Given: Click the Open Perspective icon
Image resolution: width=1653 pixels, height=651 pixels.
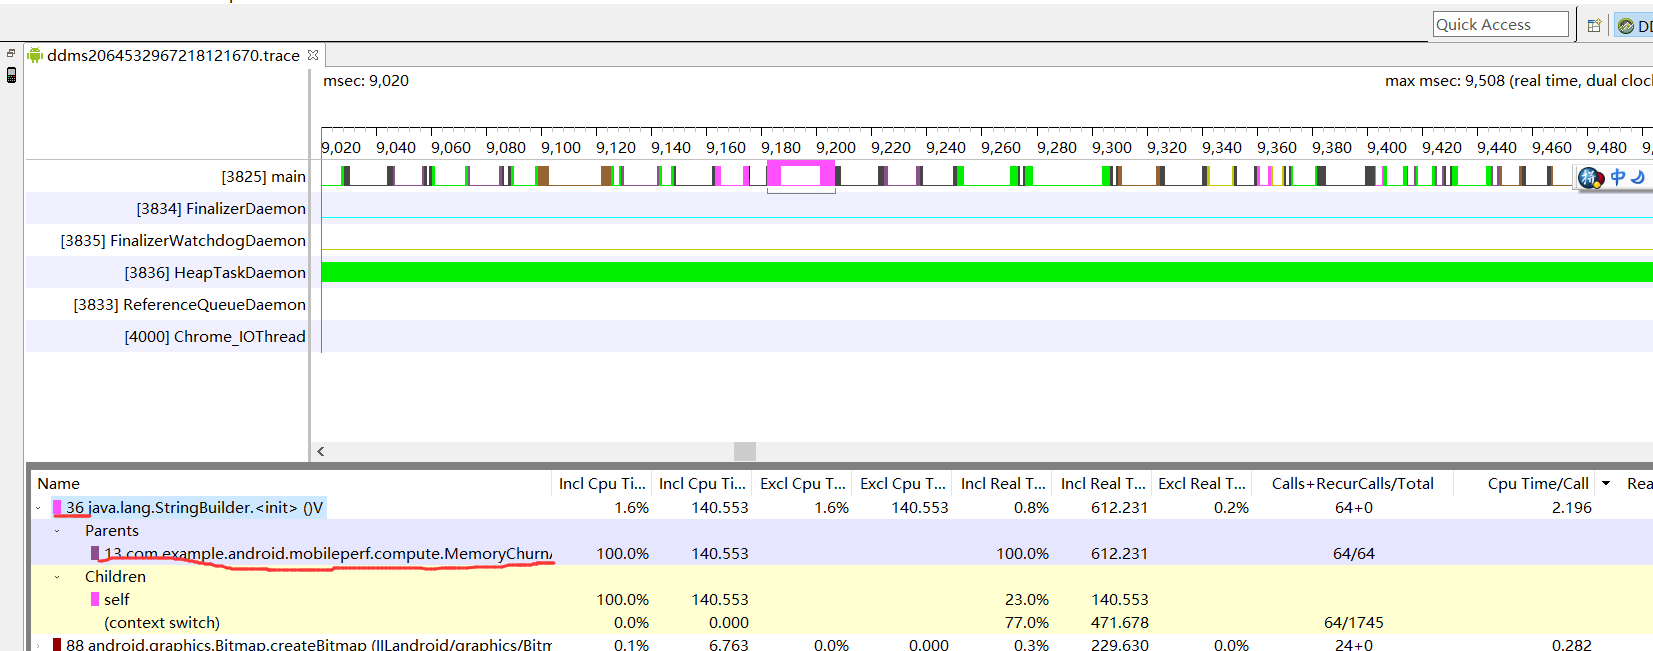Looking at the screenshot, I should click(1594, 26).
